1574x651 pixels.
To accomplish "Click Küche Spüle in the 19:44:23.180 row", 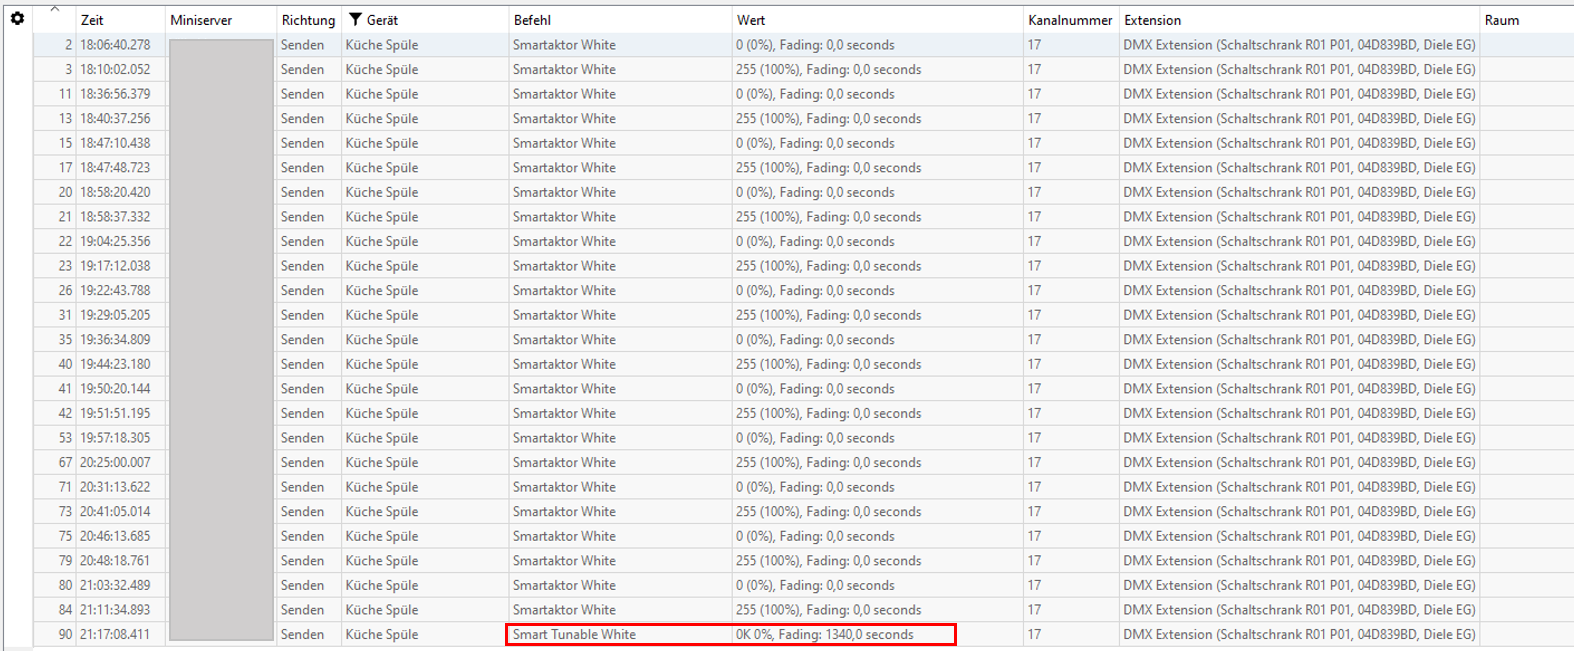I will pyautogui.click(x=382, y=364).
